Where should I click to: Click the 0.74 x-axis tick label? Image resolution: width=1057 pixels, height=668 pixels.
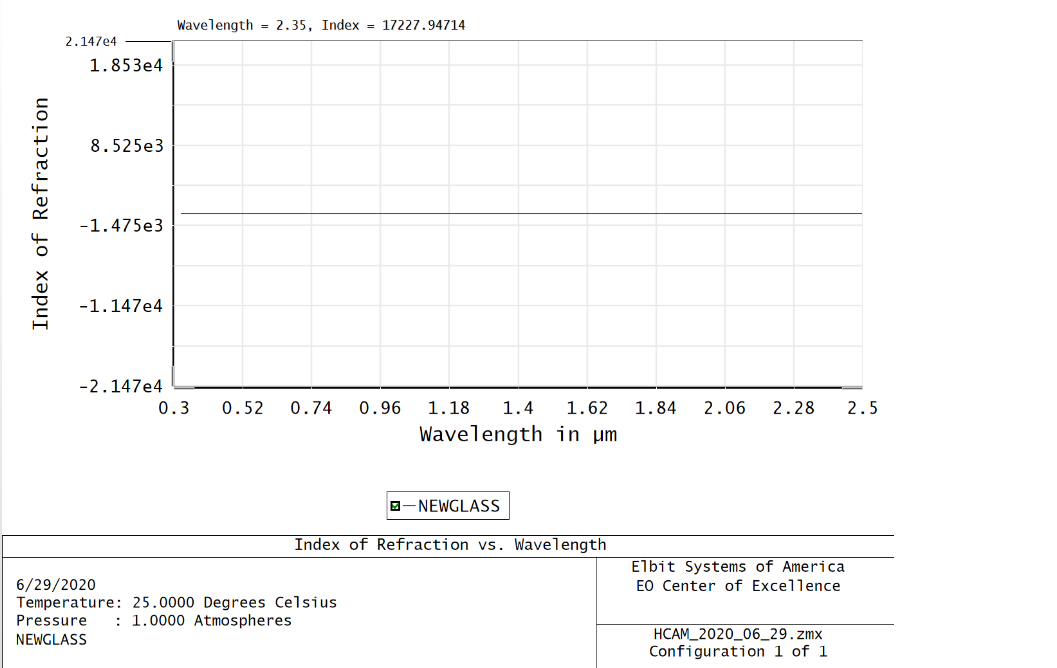click(311, 408)
